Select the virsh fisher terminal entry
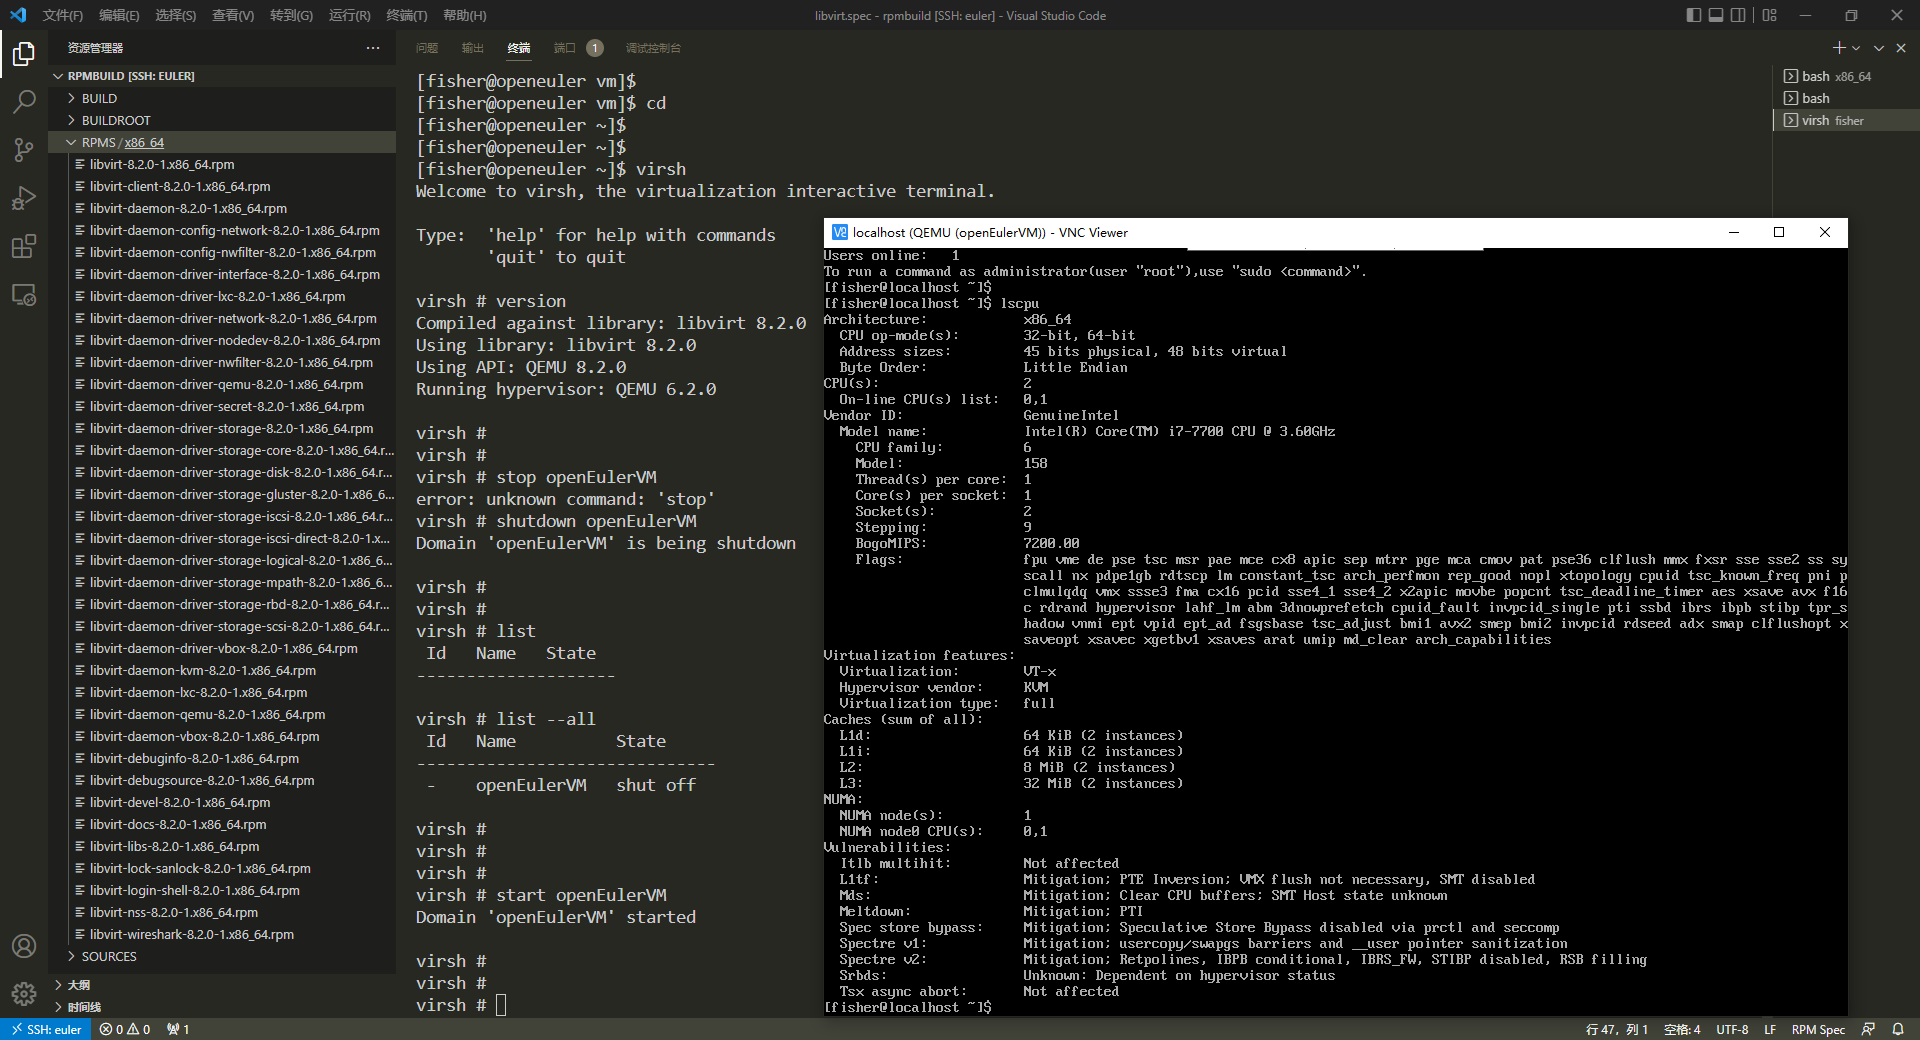Viewport: 1920px width, 1040px height. (1846, 120)
